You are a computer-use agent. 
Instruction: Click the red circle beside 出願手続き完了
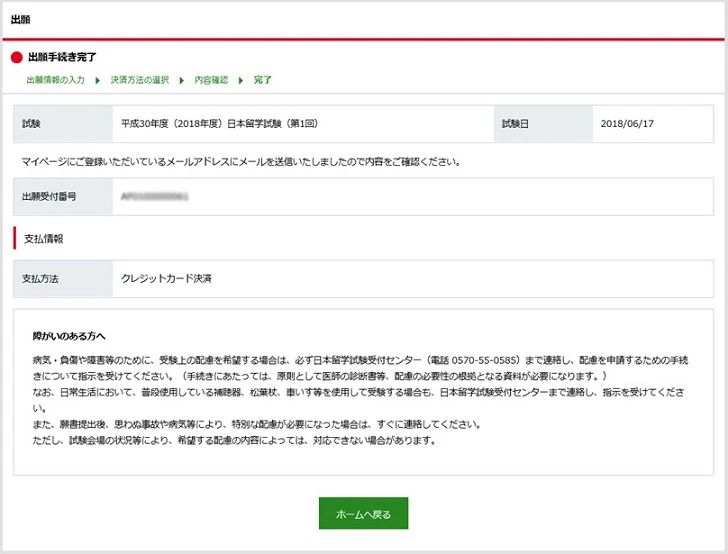click(17, 58)
